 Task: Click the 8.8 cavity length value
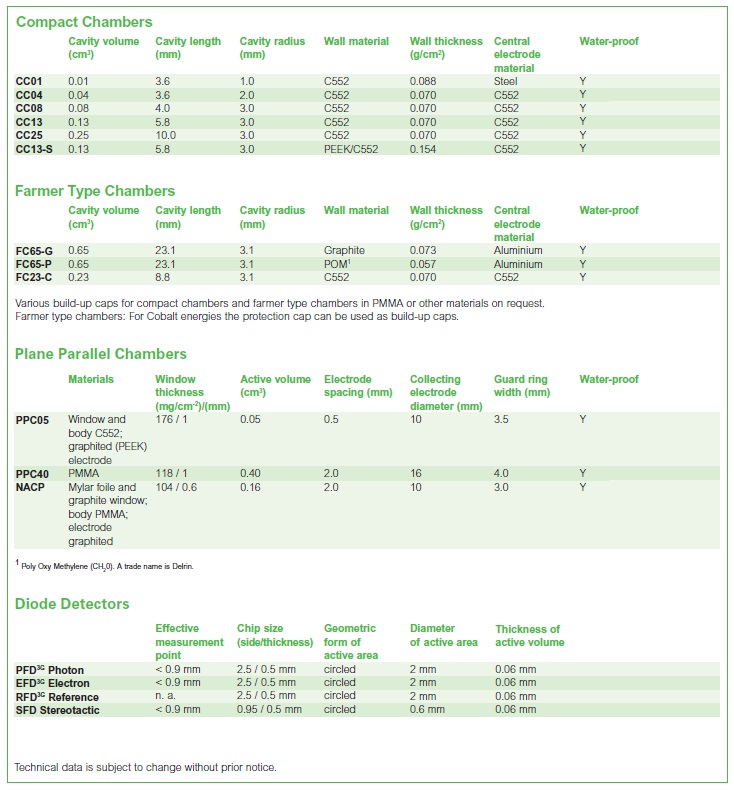coord(162,277)
